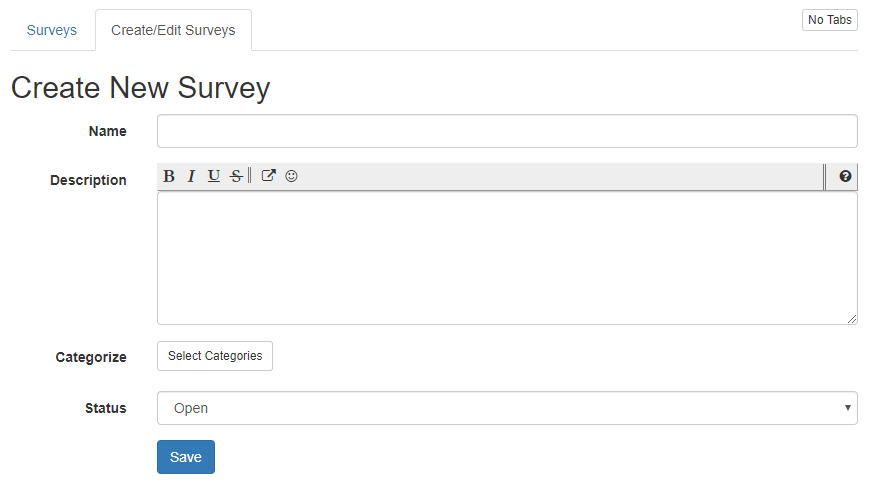Focus the survey Name input field
The image size is (890, 487).
(x=507, y=131)
